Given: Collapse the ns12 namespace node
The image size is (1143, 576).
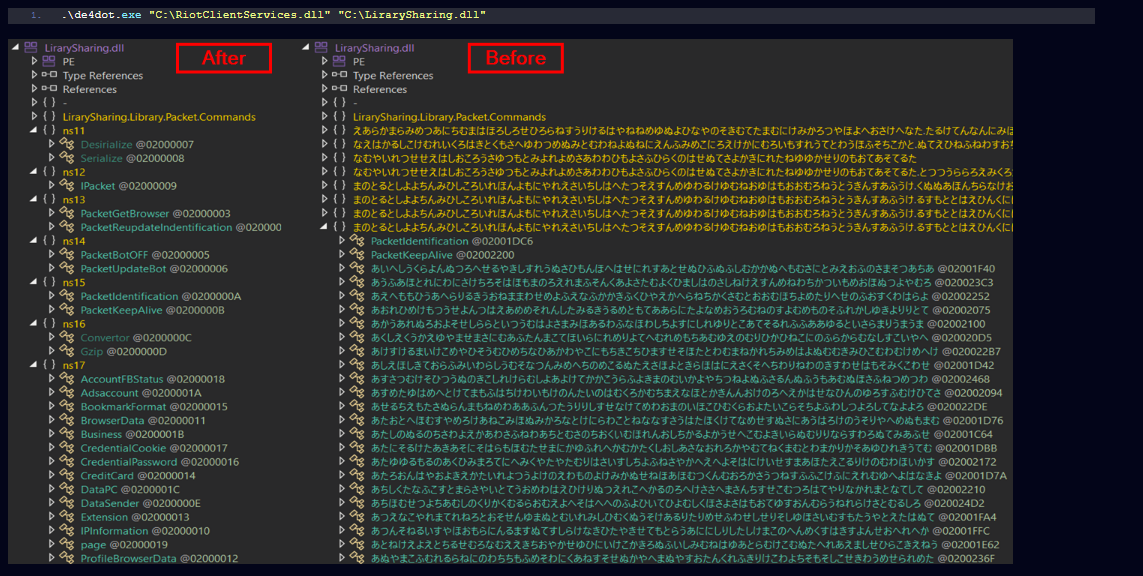Looking at the screenshot, I should [x=34, y=172].
